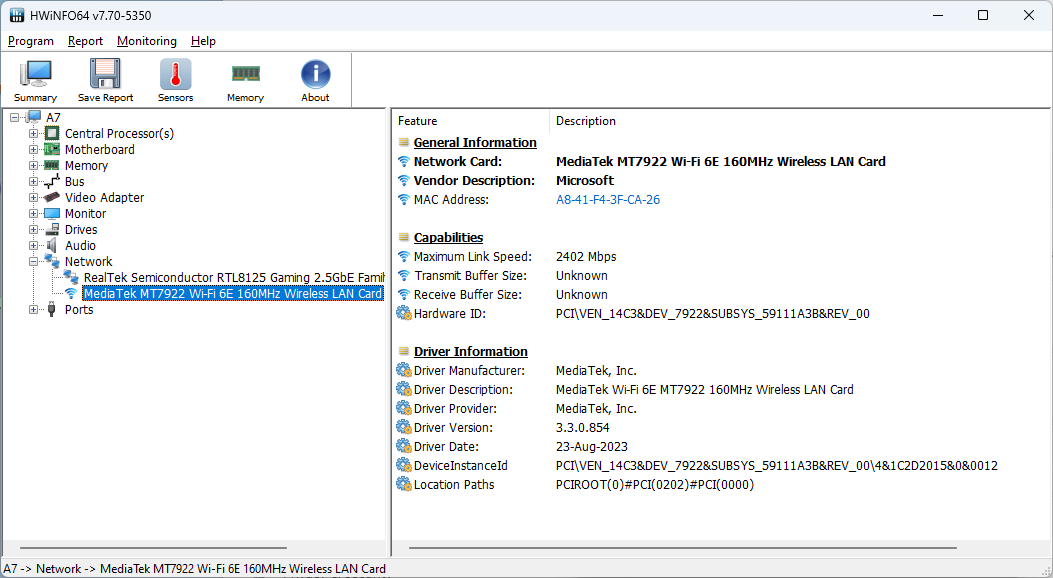This screenshot has height=578, width=1053.
Task: Click the Ports plug icon
Action: pyautogui.click(x=52, y=309)
